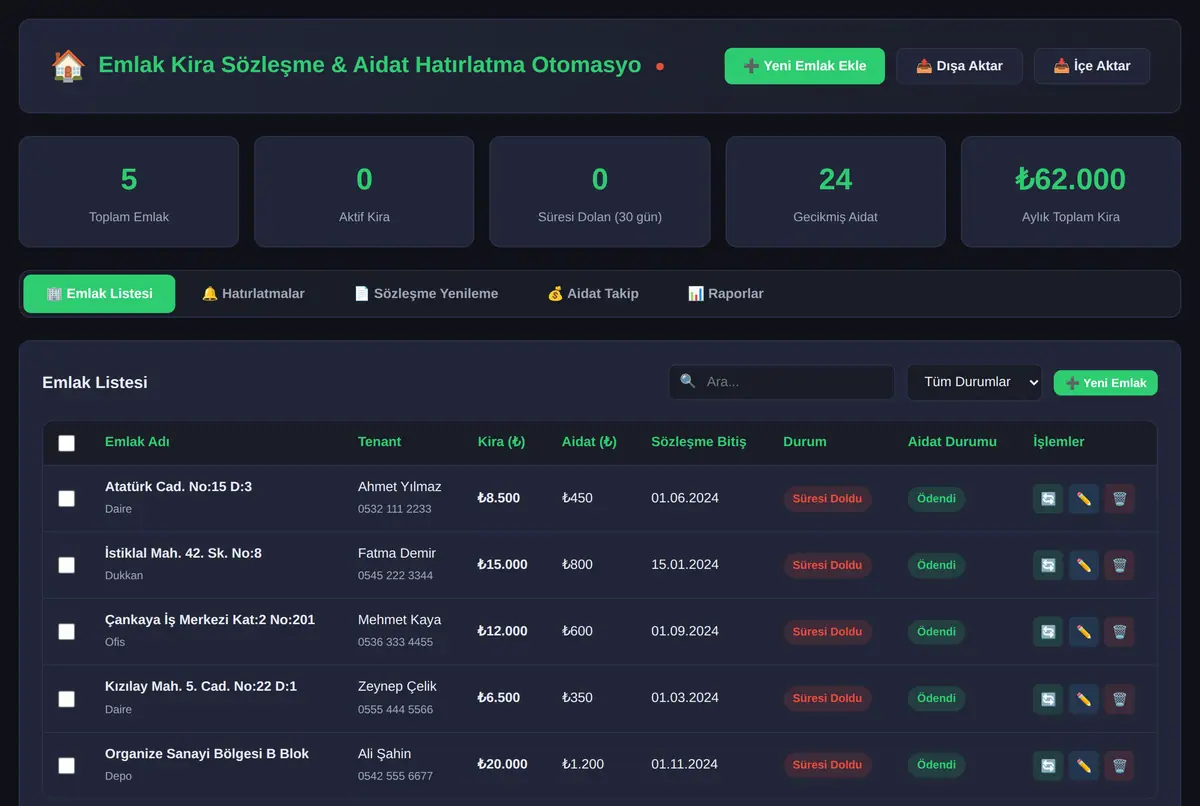1200x806 pixels.
Task: Click the small Yeni Emlak button
Action: pos(1106,383)
